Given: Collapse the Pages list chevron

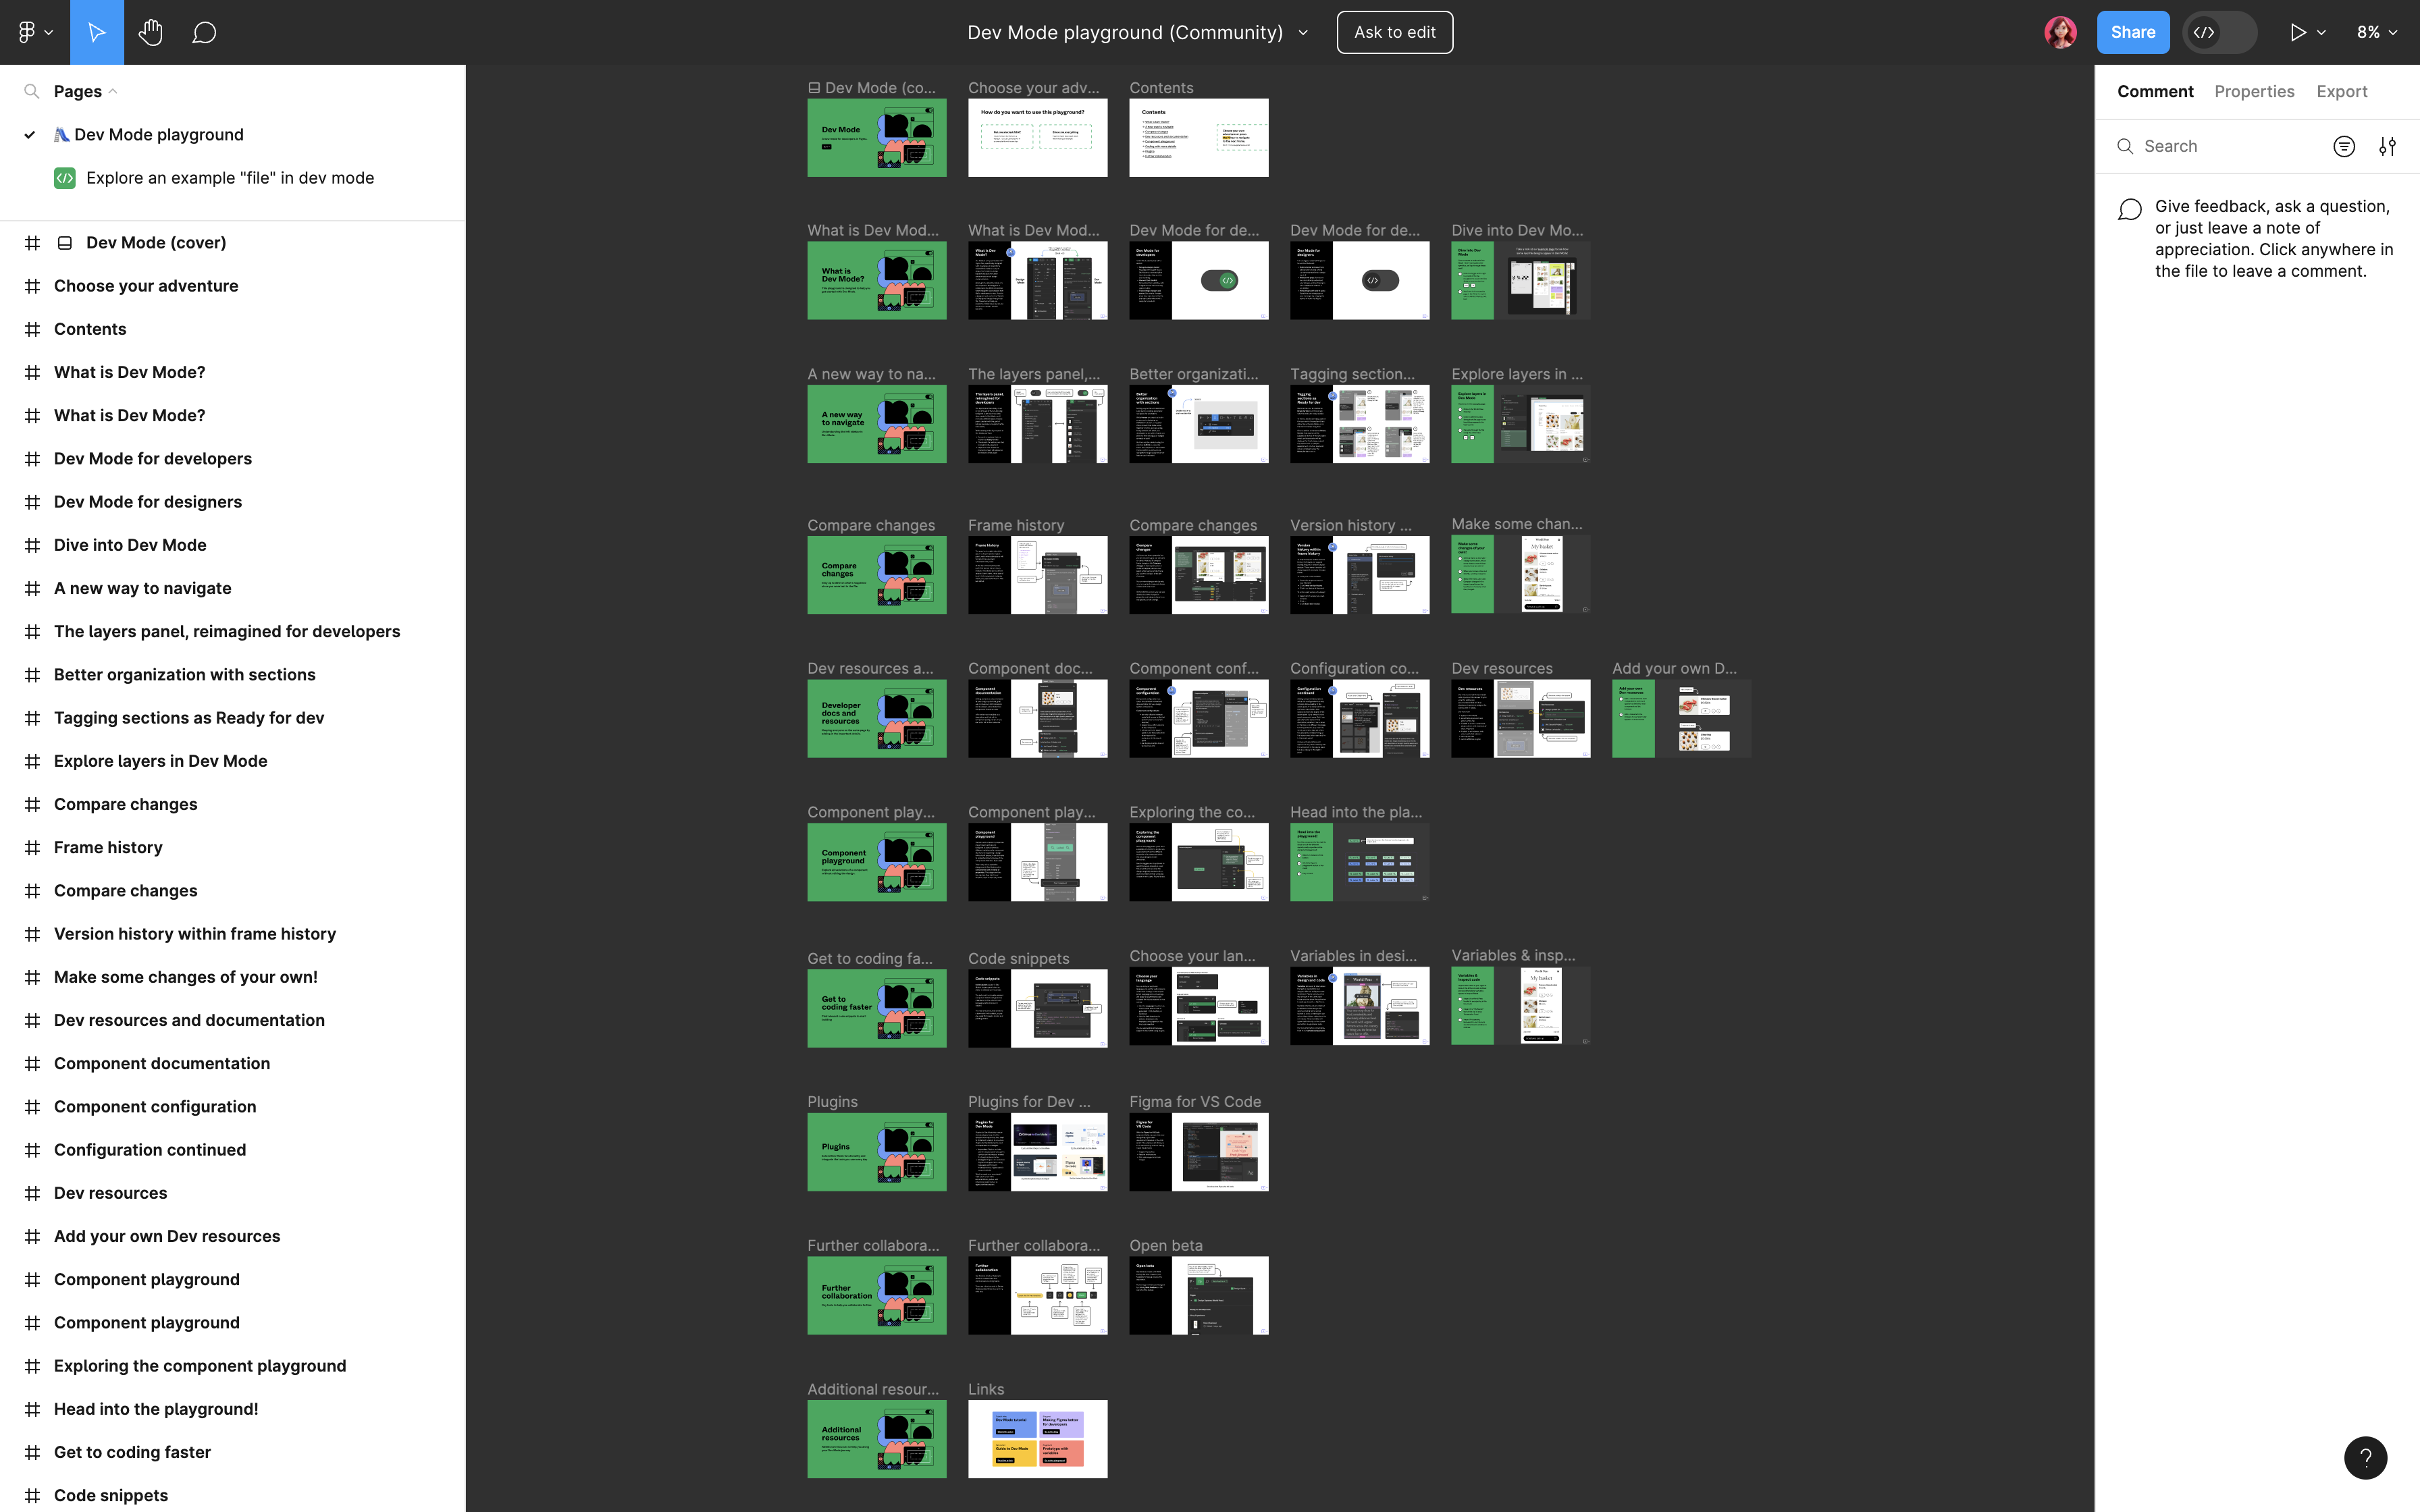Looking at the screenshot, I should (x=113, y=91).
